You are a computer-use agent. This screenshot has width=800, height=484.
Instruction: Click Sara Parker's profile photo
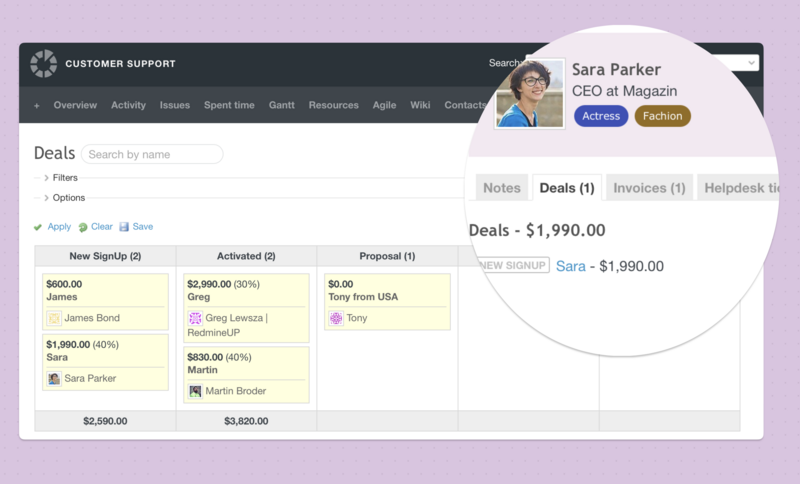[x=529, y=95]
